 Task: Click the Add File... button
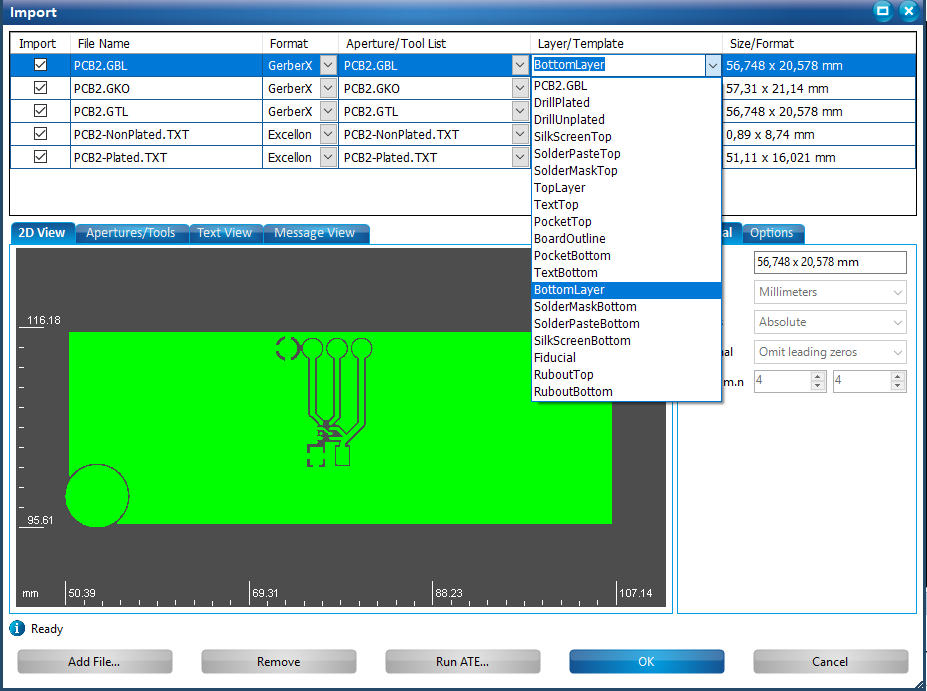pyautogui.click(x=94, y=662)
